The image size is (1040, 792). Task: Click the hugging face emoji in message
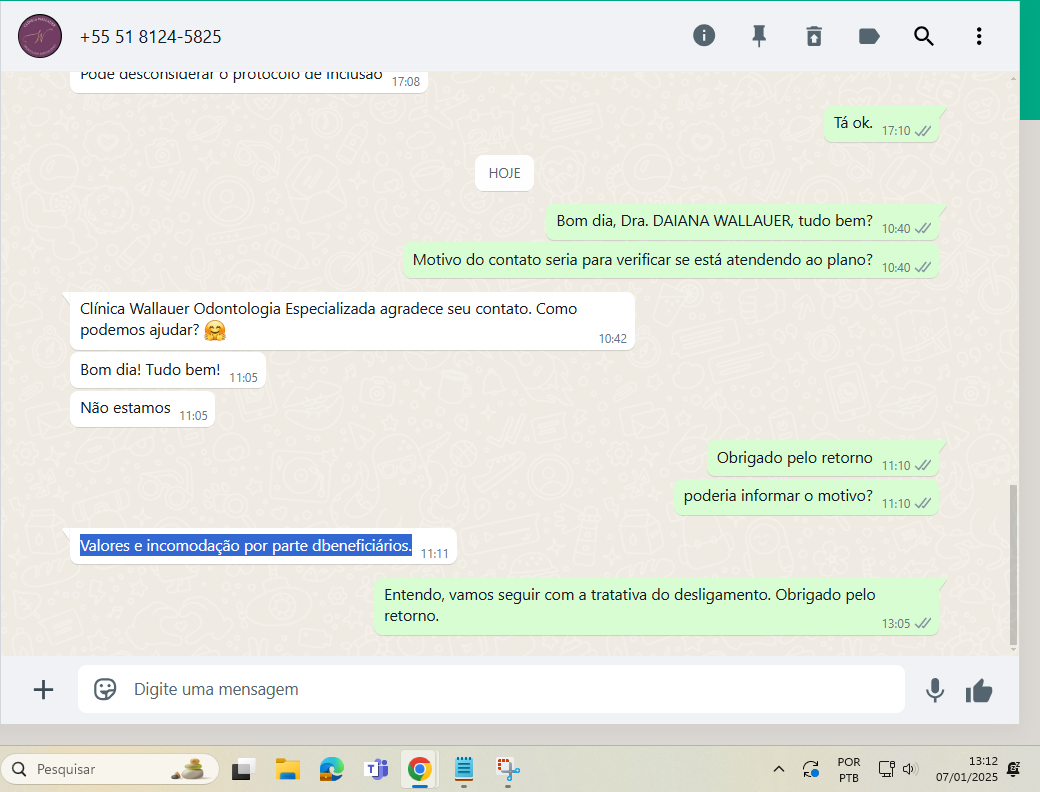tap(215, 330)
